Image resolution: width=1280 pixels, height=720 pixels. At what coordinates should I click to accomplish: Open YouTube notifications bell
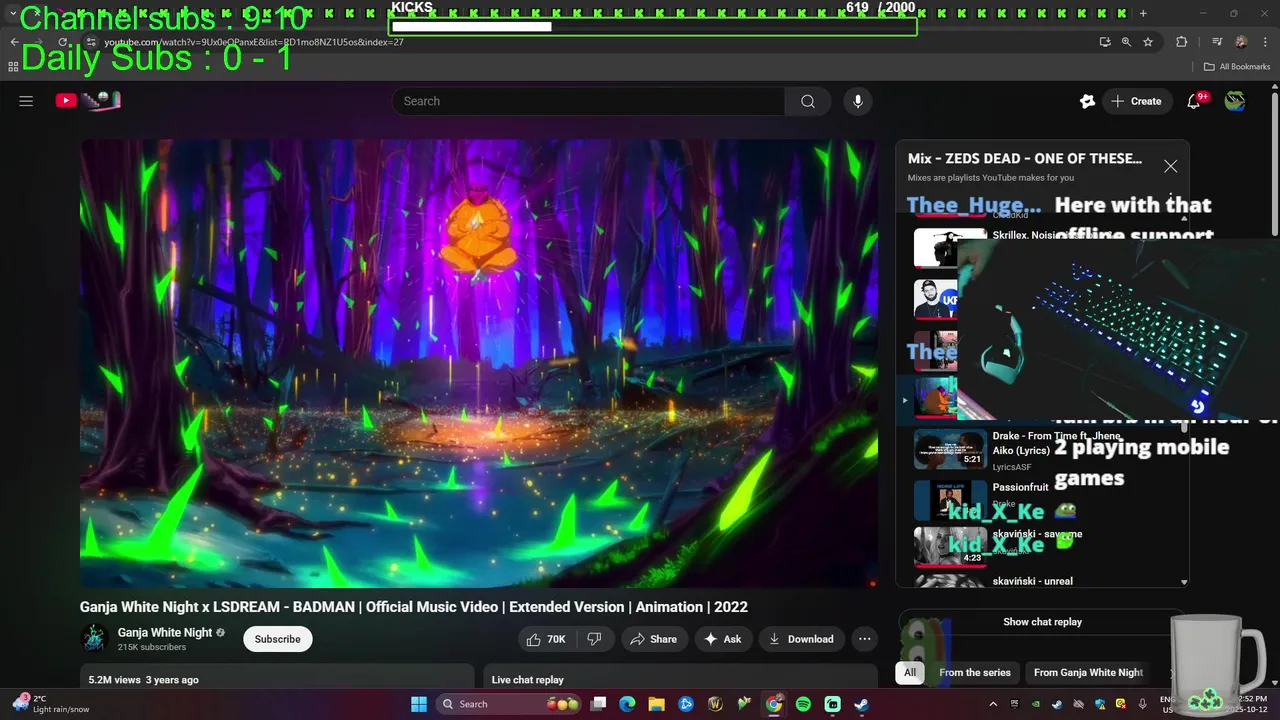click(1194, 101)
